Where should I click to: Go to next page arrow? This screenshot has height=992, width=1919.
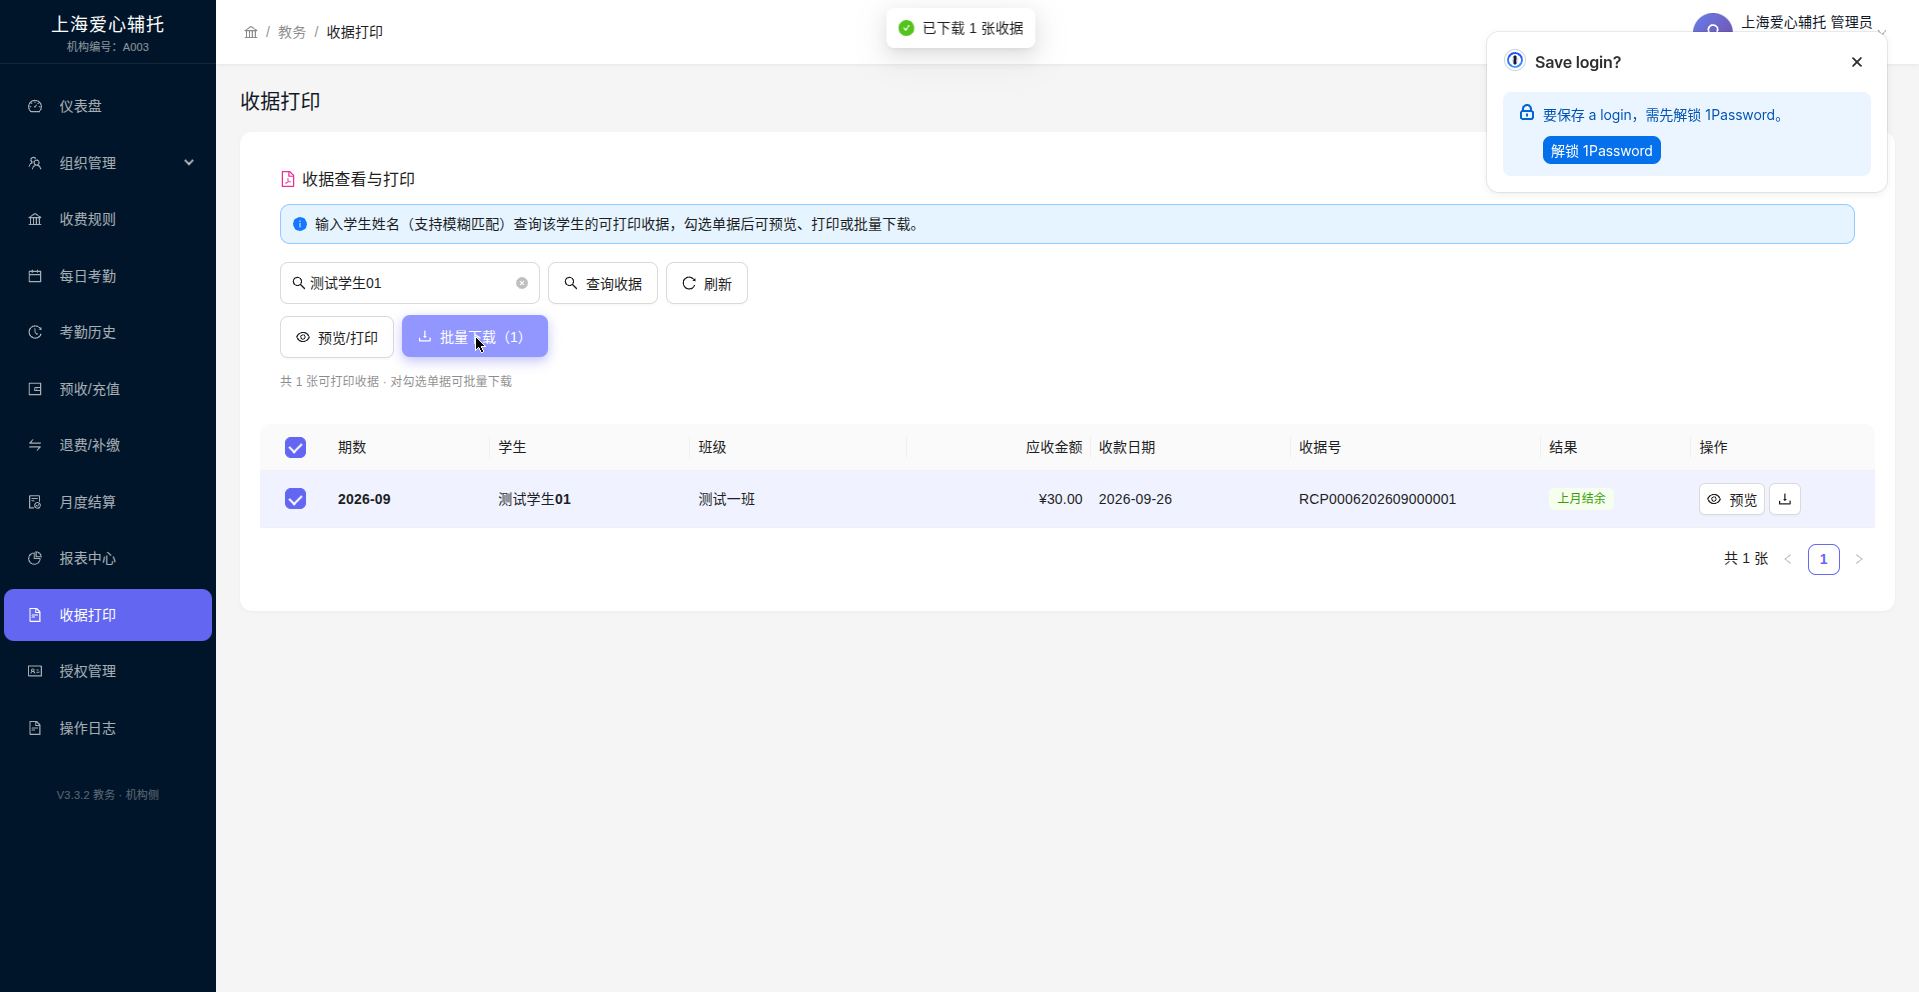point(1859,559)
